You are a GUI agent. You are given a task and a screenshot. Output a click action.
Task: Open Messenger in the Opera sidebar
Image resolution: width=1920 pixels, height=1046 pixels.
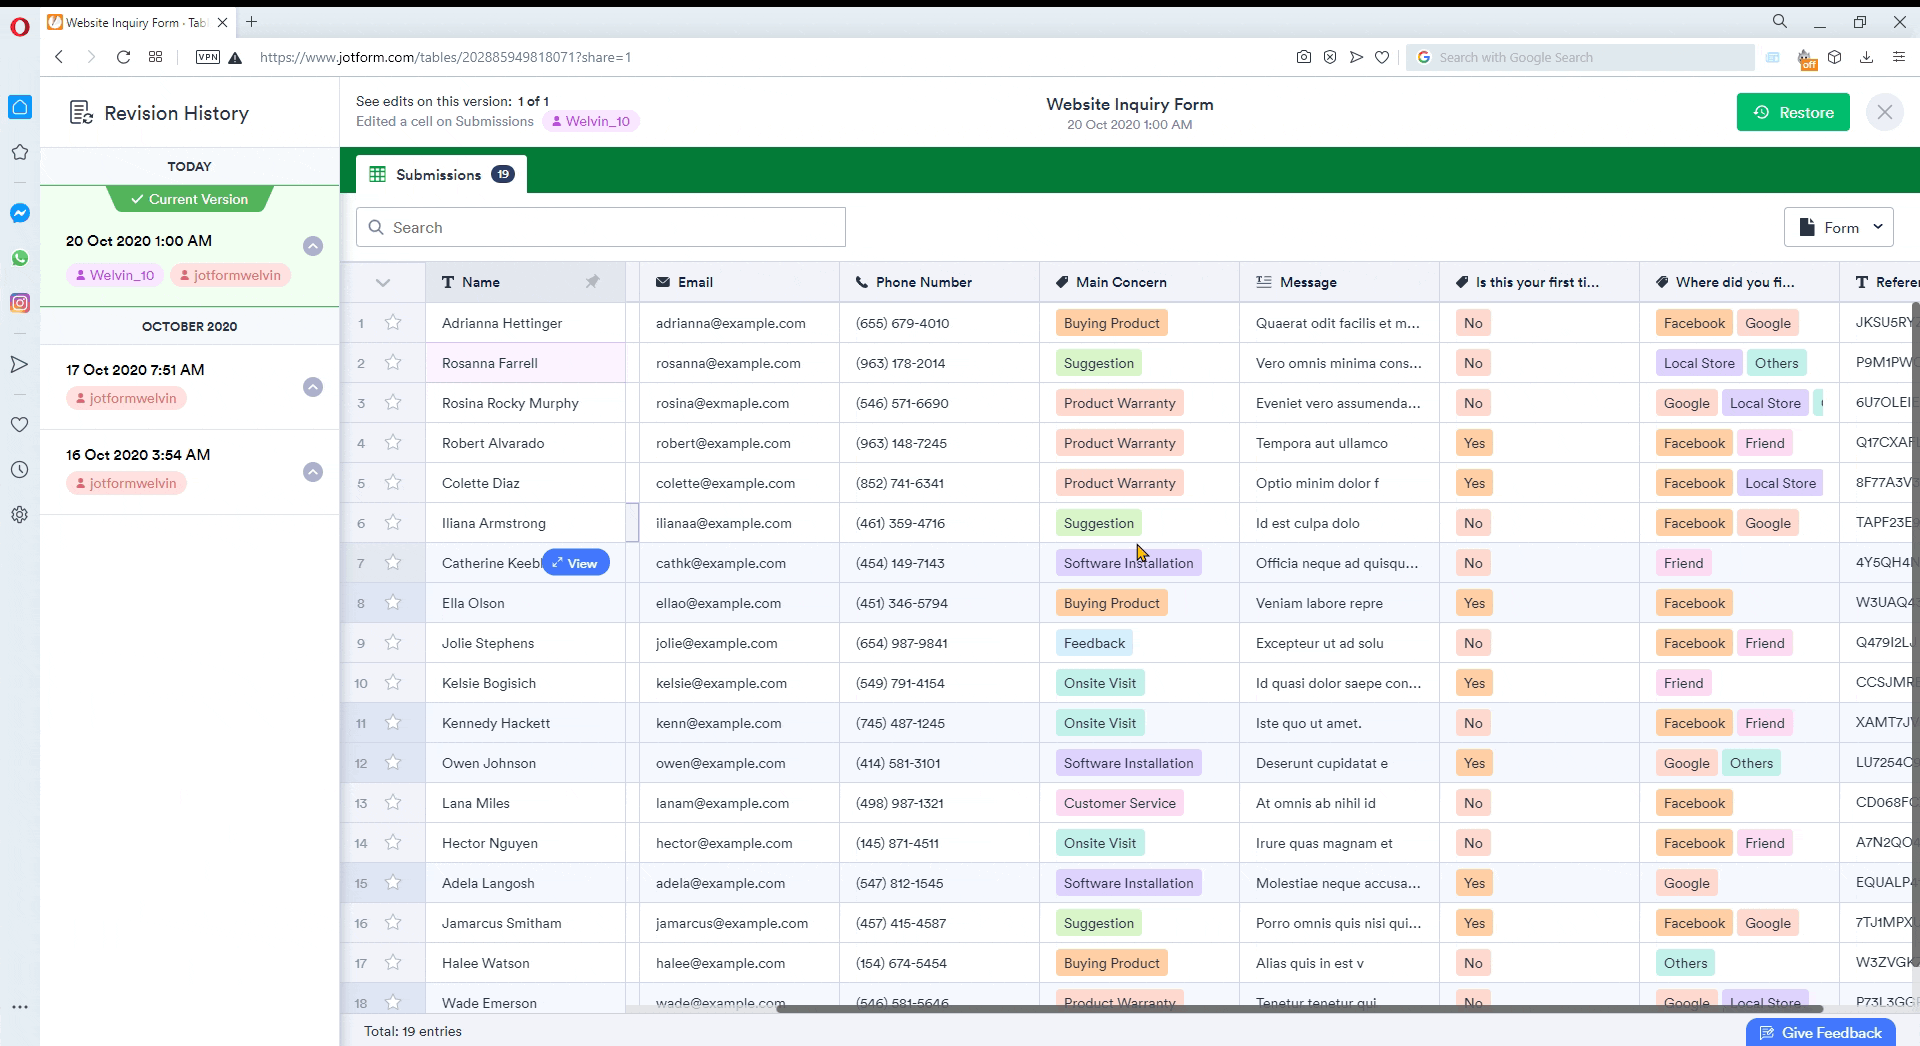pos(20,213)
